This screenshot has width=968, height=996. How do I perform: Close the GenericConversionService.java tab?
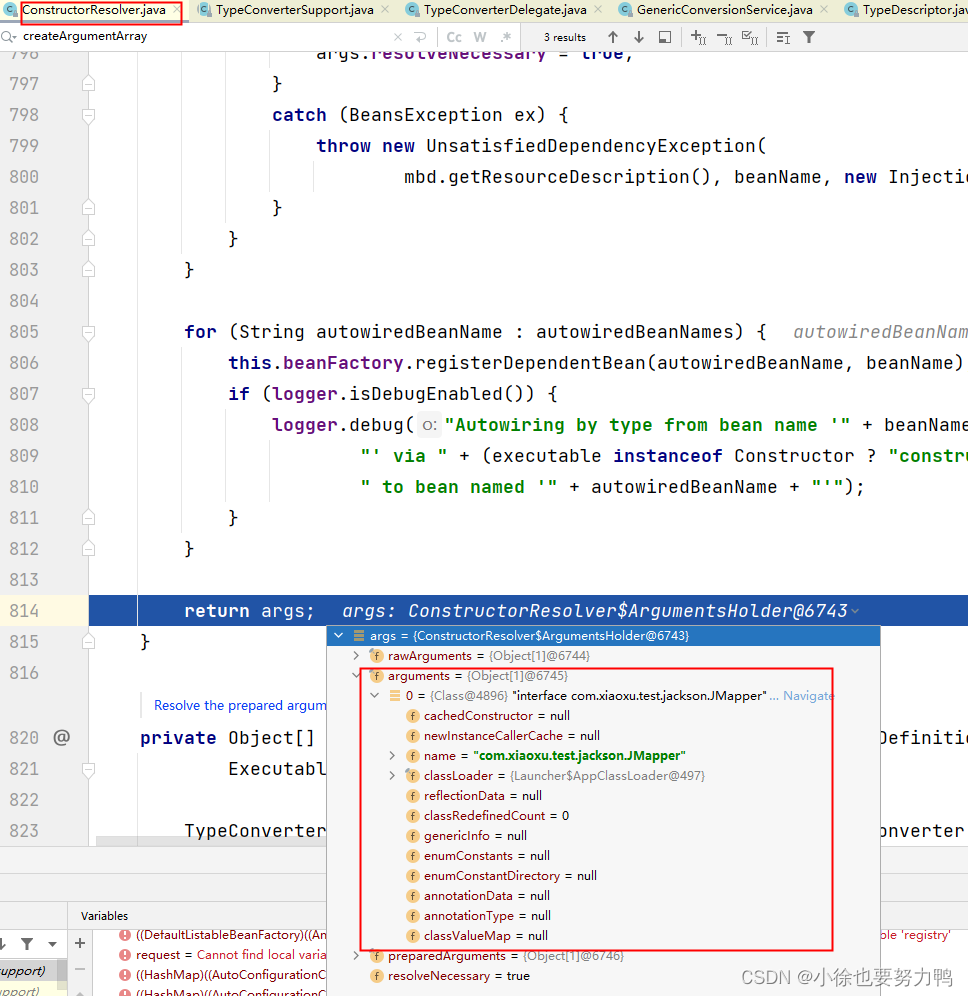pos(824,10)
